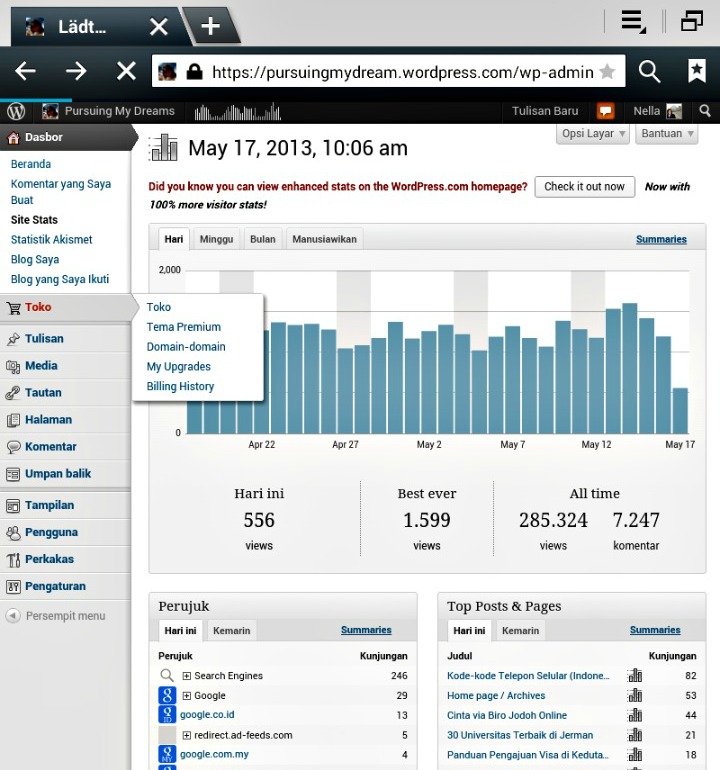
Task: Click Tulisan Baru in admin bar
Action: coord(545,111)
